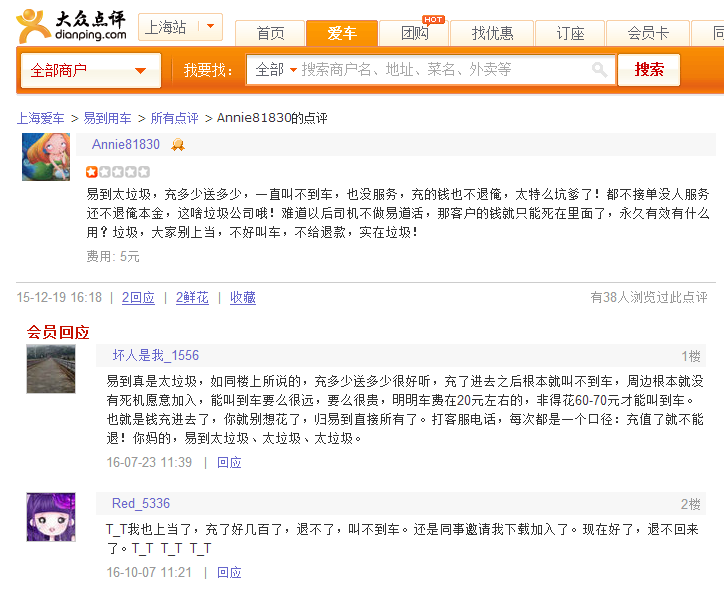The image size is (724, 592).
Task: Open the 团购 tab
Action: coord(414,33)
